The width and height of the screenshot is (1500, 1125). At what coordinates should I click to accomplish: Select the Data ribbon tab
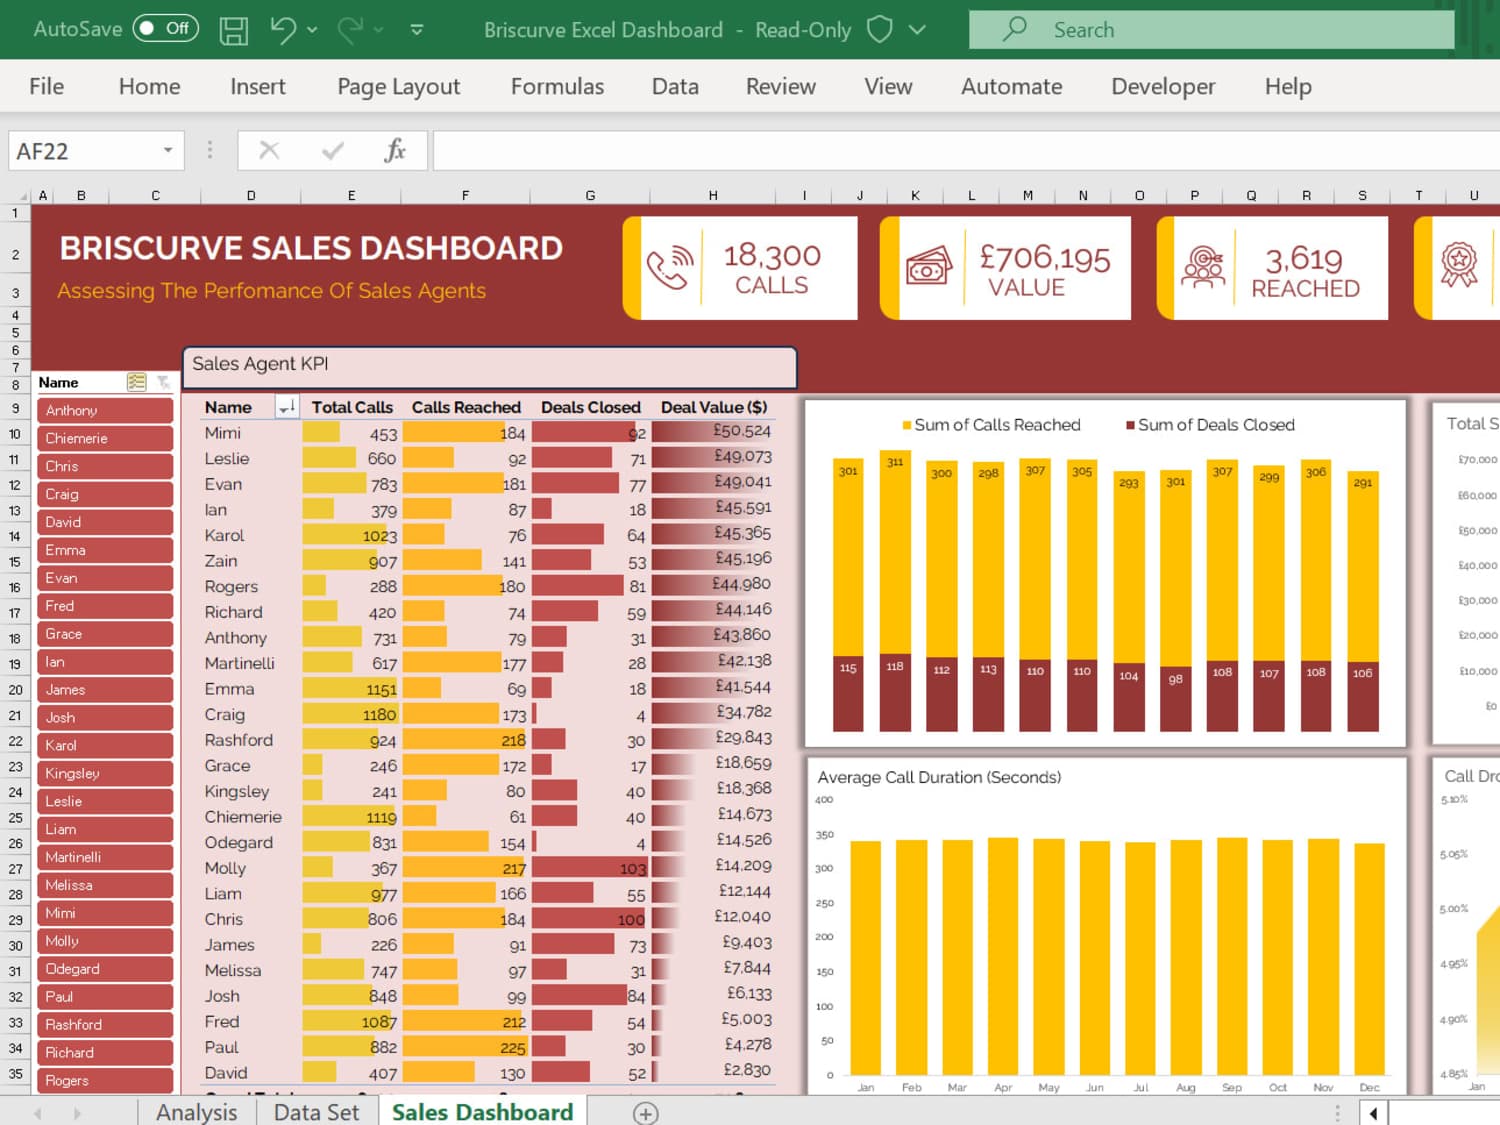click(675, 87)
